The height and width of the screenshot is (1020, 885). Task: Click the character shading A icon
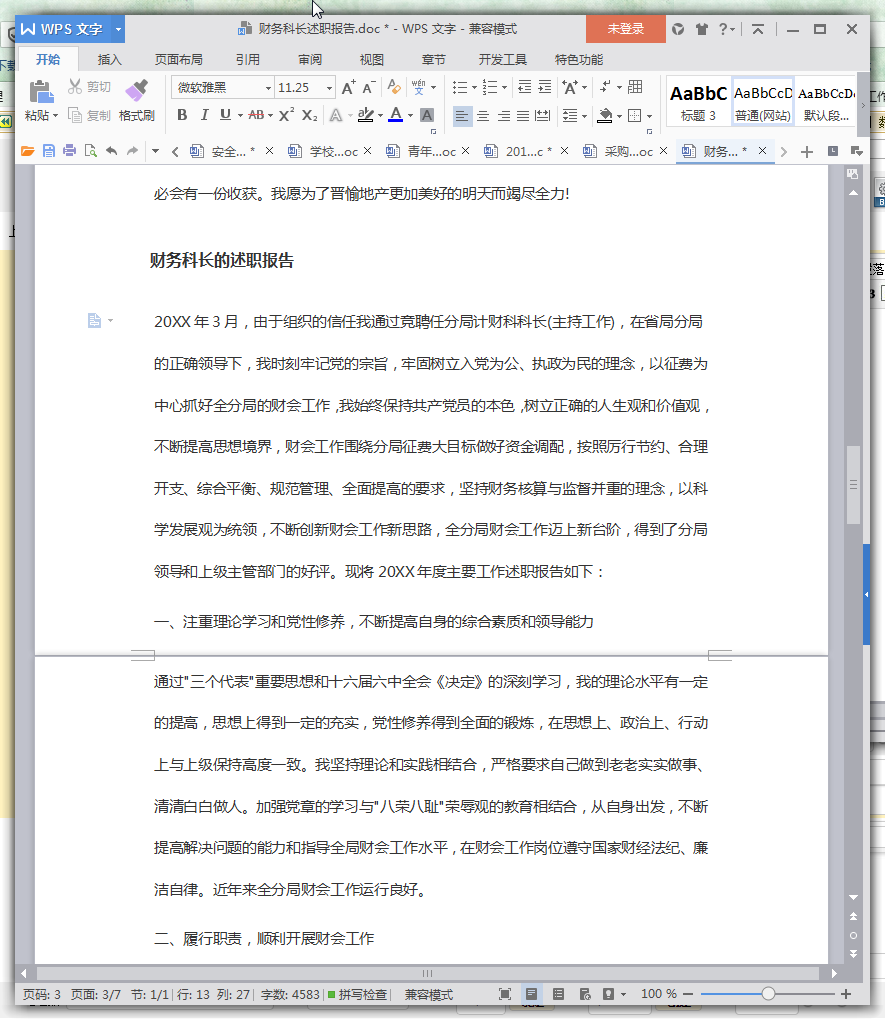(427, 116)
